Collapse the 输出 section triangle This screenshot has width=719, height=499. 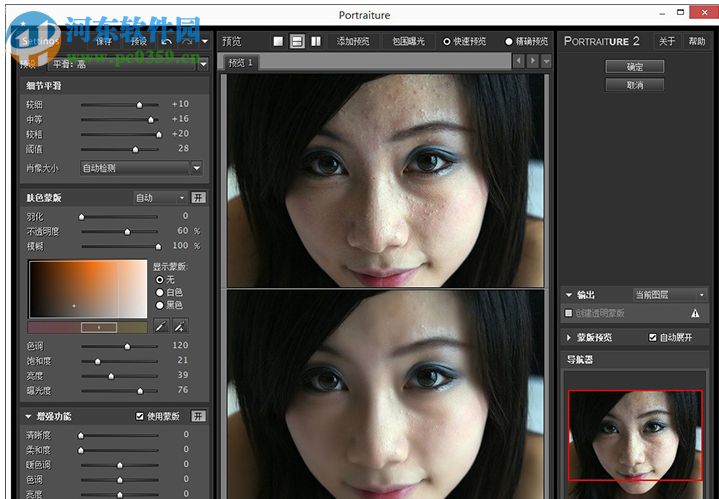click(x=569, y=295)
